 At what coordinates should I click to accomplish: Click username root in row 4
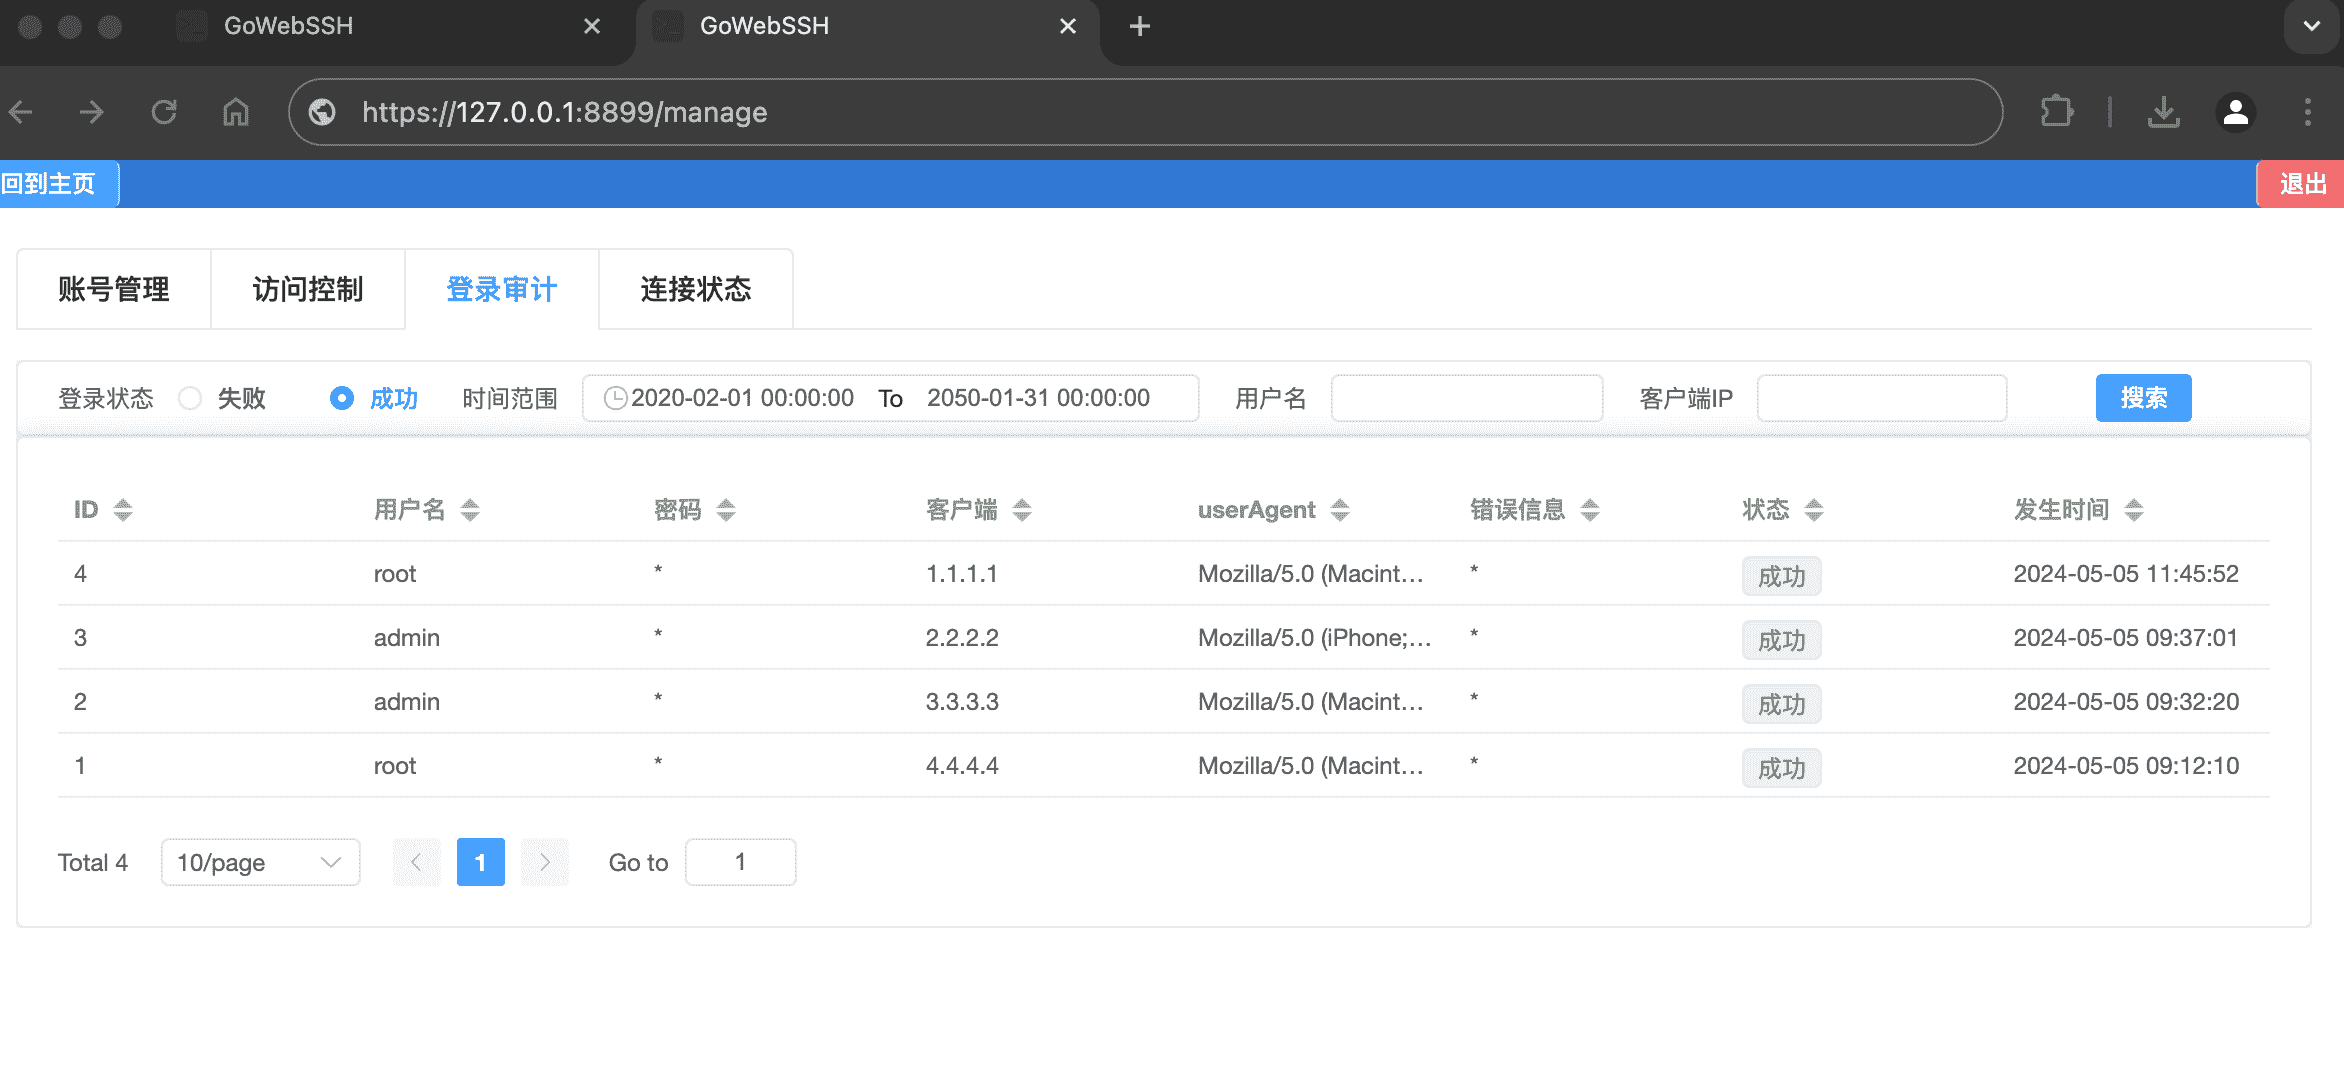[x=395, y=574]
